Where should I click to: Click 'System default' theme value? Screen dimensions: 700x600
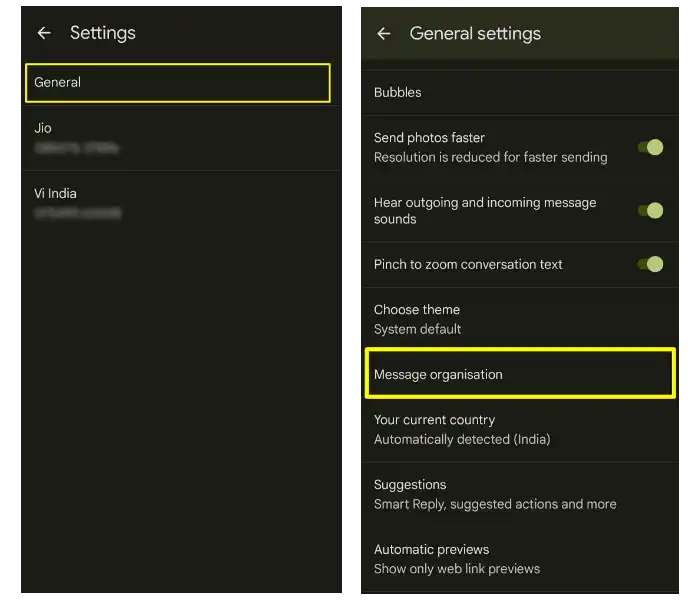[417, 329]
